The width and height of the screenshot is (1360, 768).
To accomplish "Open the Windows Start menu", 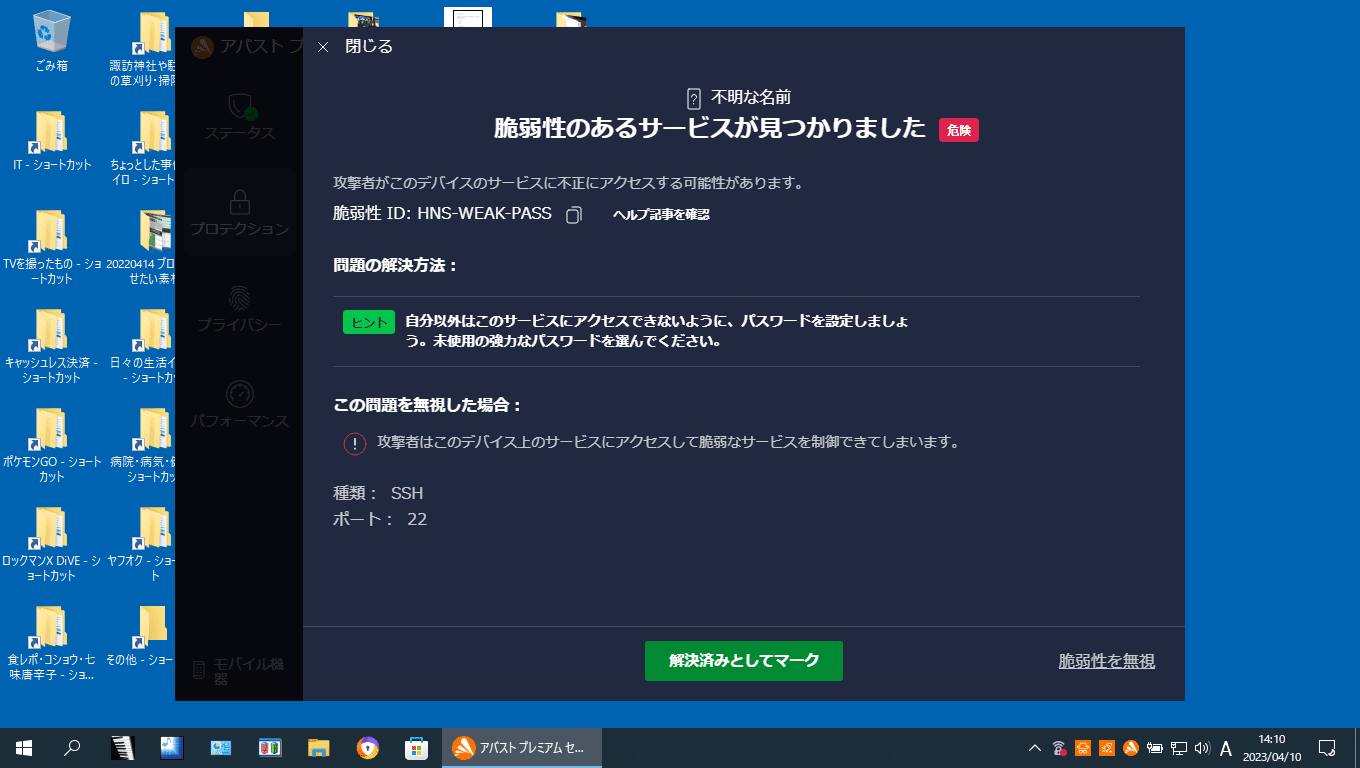I will [x=24, y=747].
